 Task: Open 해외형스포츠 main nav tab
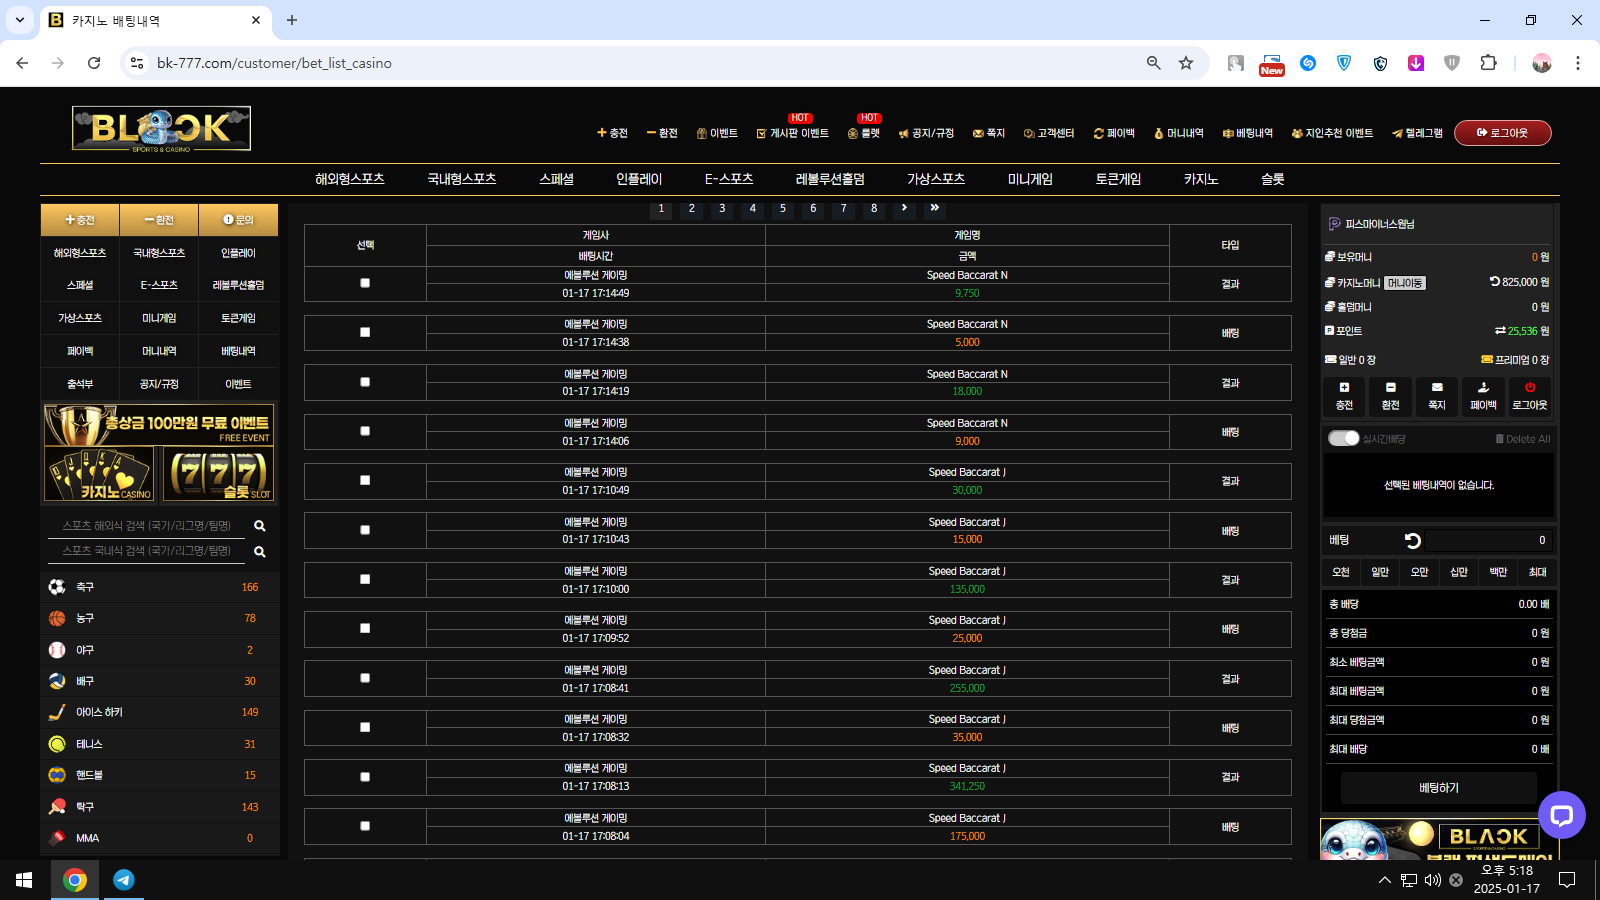click(350, 179)
